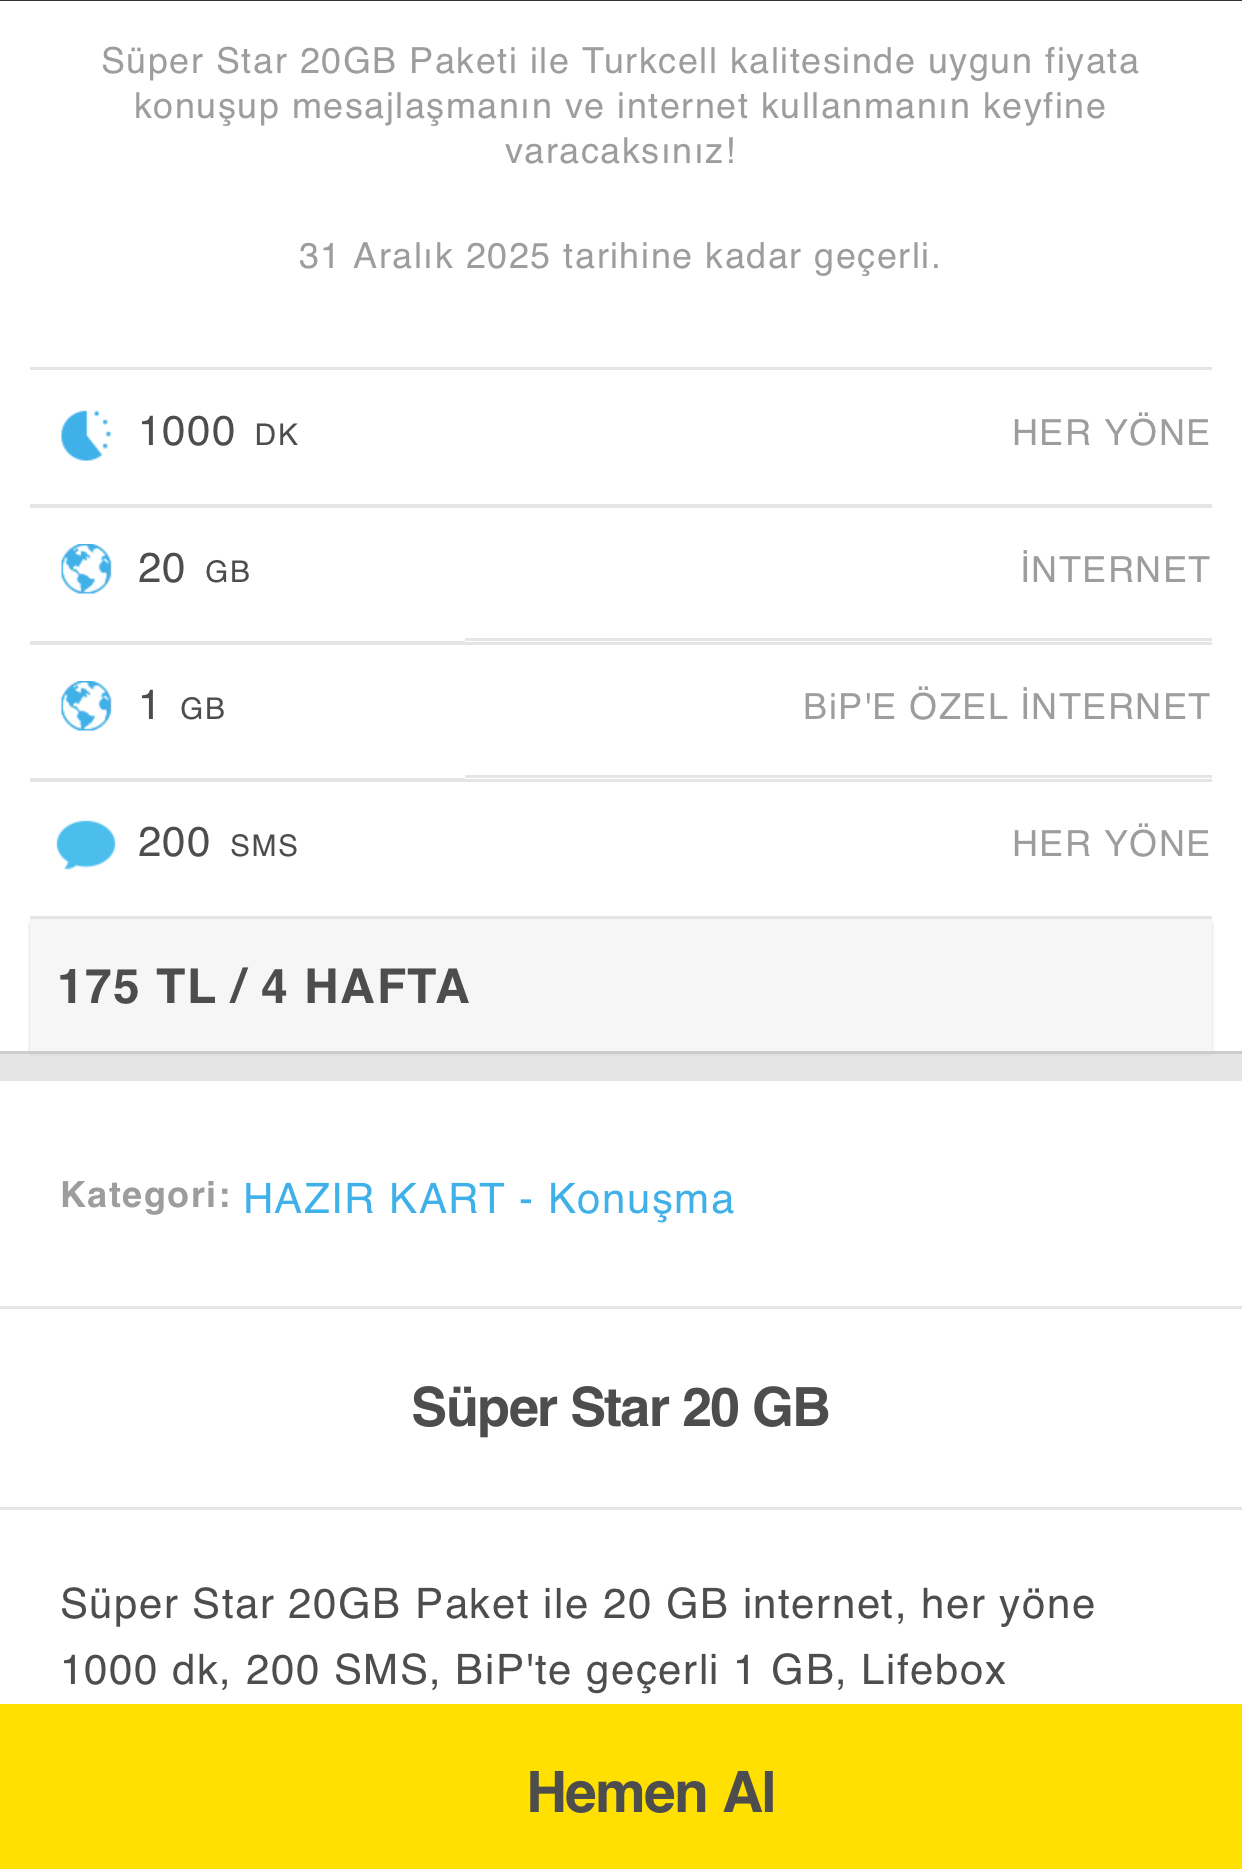Viewport: 1242px width, 1869px height.
Task: Tap the globe icon beside 1 GB
Action: click(86, 706)
